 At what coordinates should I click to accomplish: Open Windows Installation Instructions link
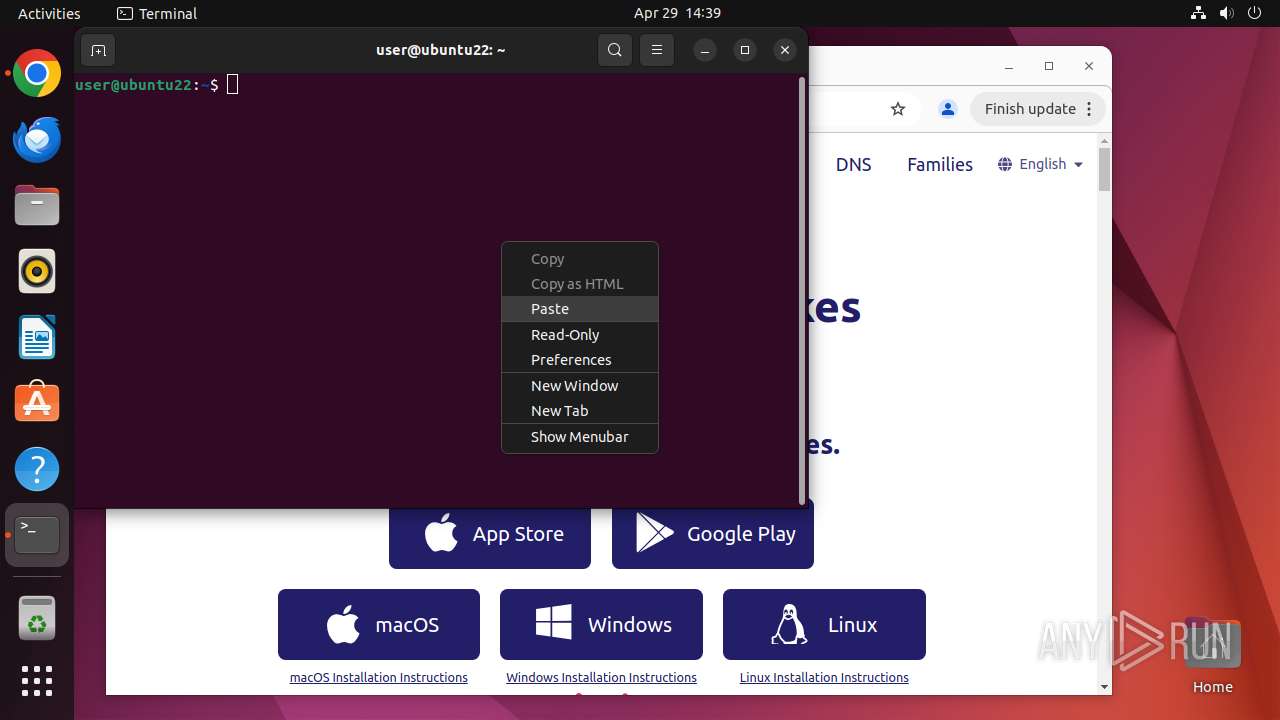601,677
